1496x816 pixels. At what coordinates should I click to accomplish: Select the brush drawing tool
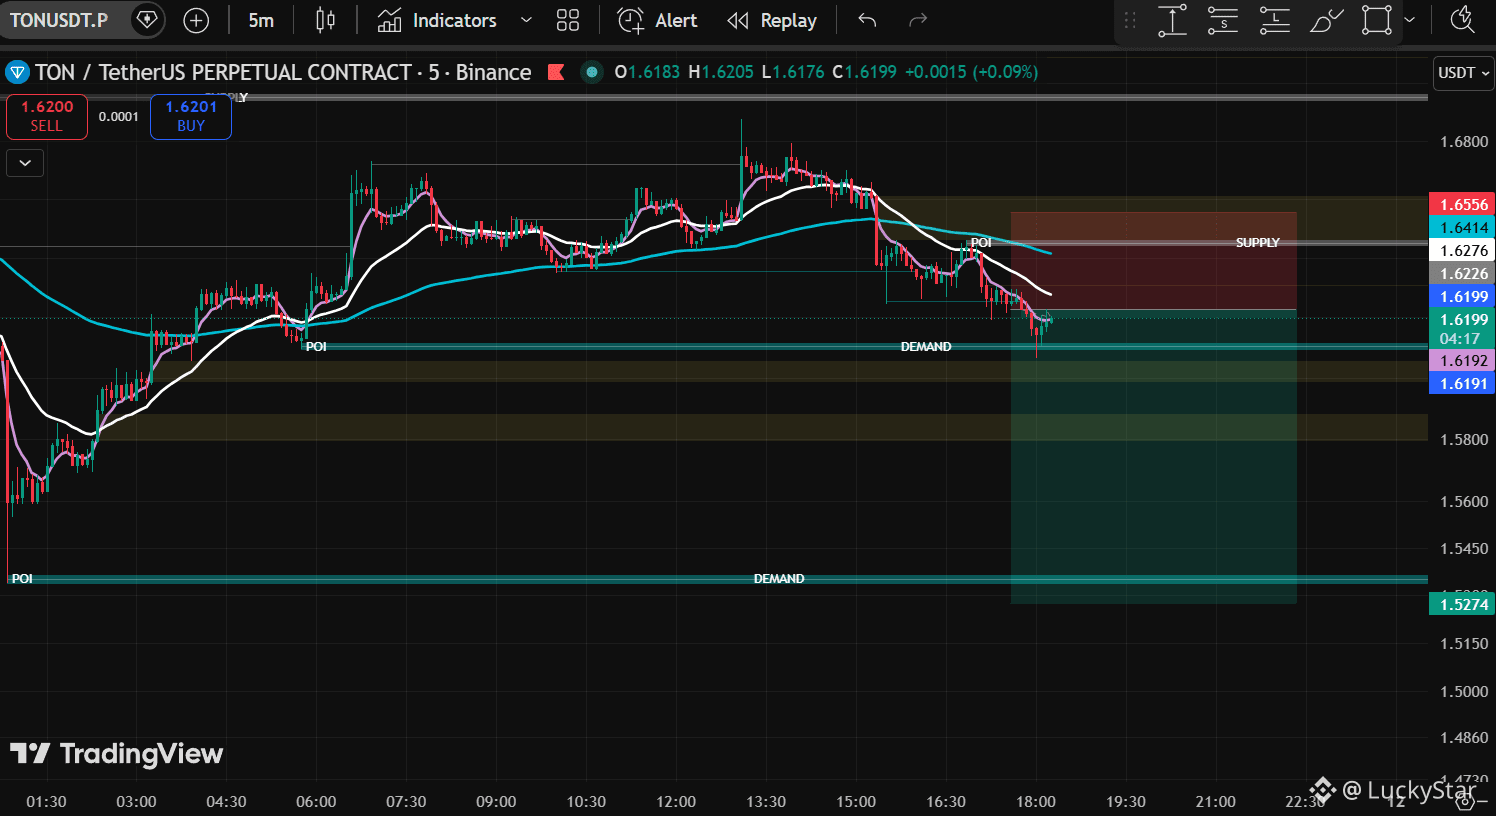1326,20
